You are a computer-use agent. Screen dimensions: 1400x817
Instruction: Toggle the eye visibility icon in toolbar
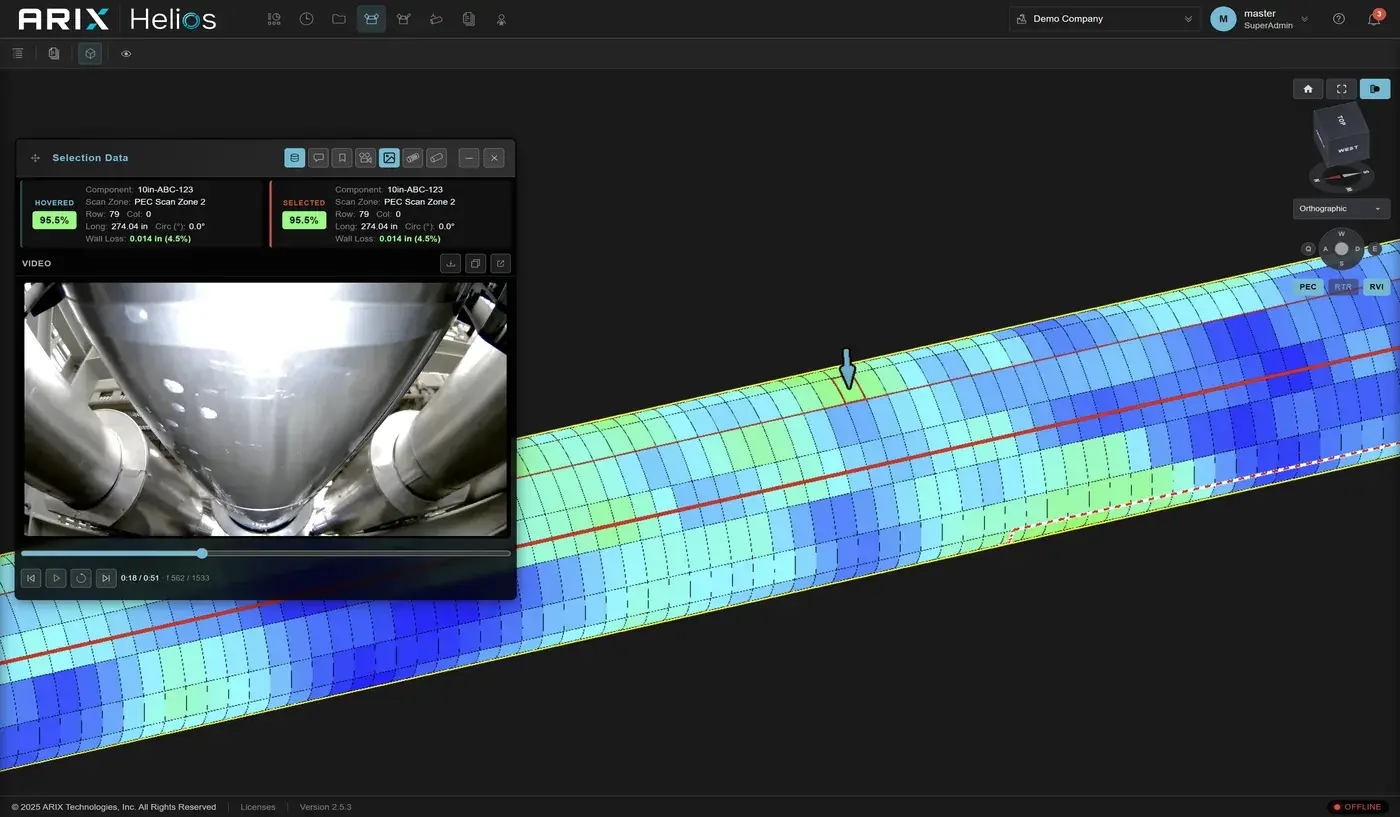coord(126,54)
